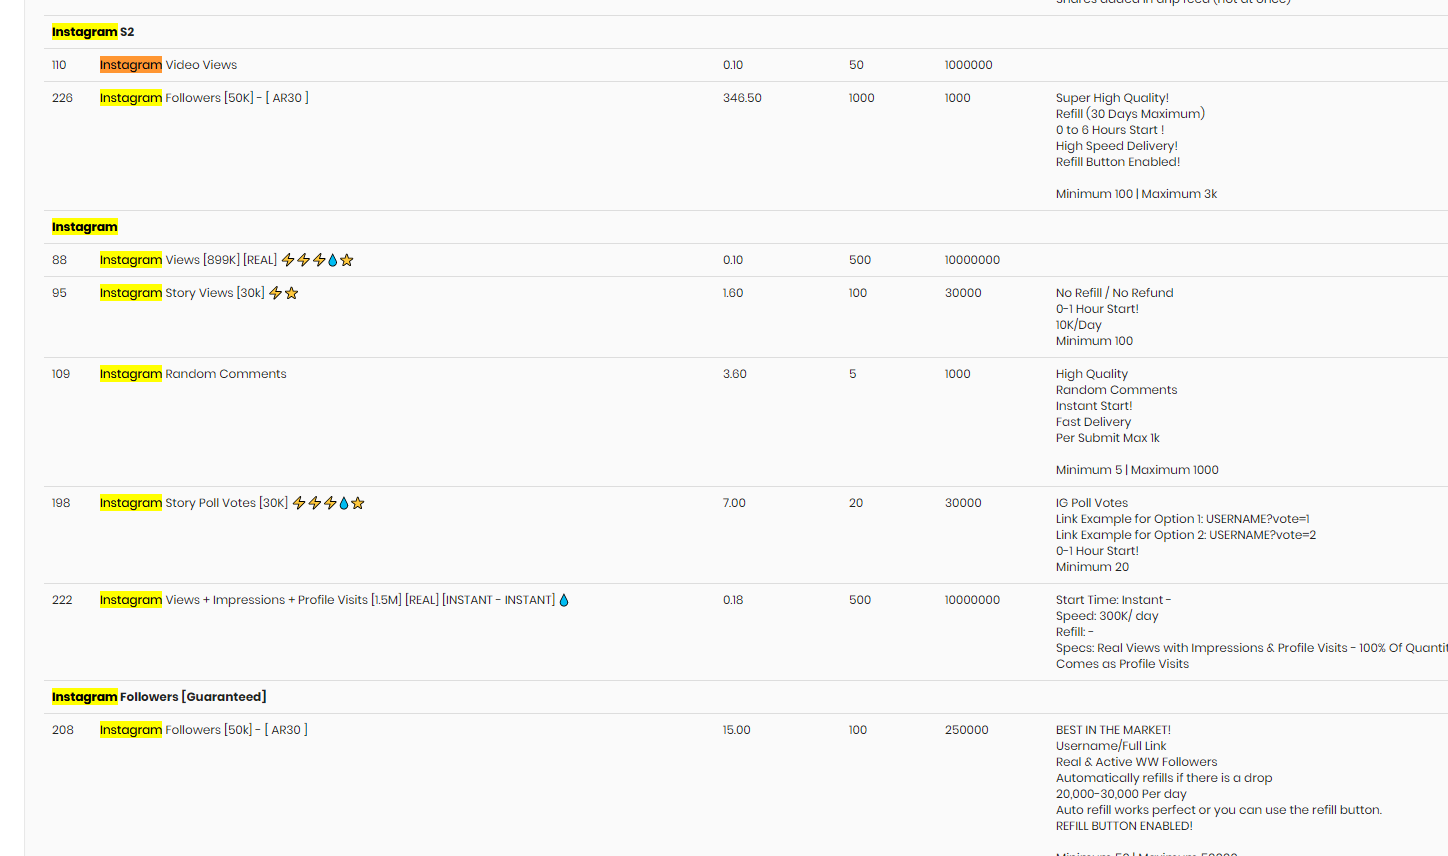Click "Speed: 300K/ day" text
1448x856 pixels.
pyautogui.click(x=1107, y=616)
